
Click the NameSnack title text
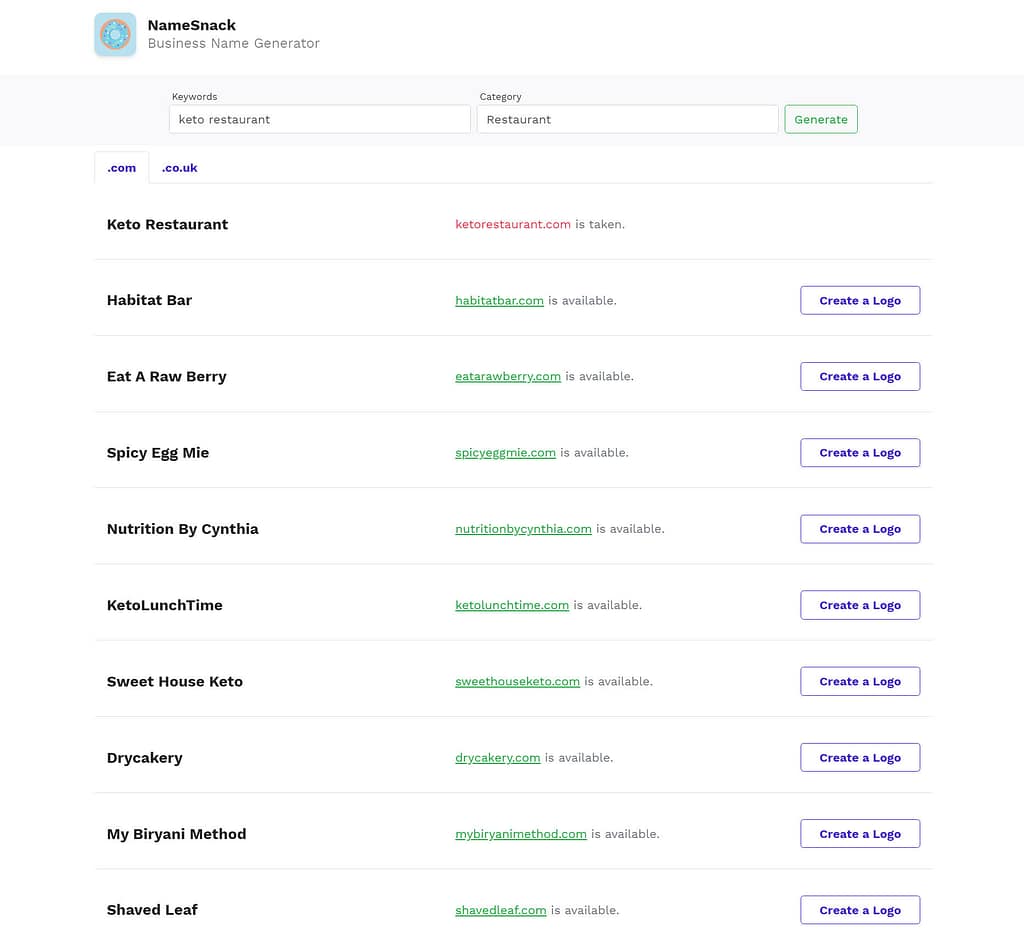tap(192, 25)
